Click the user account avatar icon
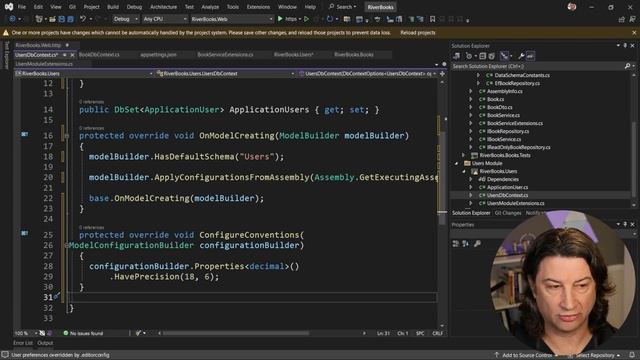Screen dimensions: 640x360 572,7
